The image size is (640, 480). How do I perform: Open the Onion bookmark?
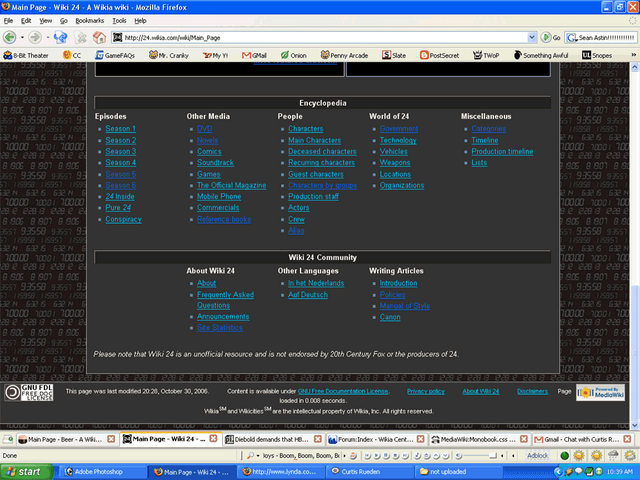(x=293, y=55)
